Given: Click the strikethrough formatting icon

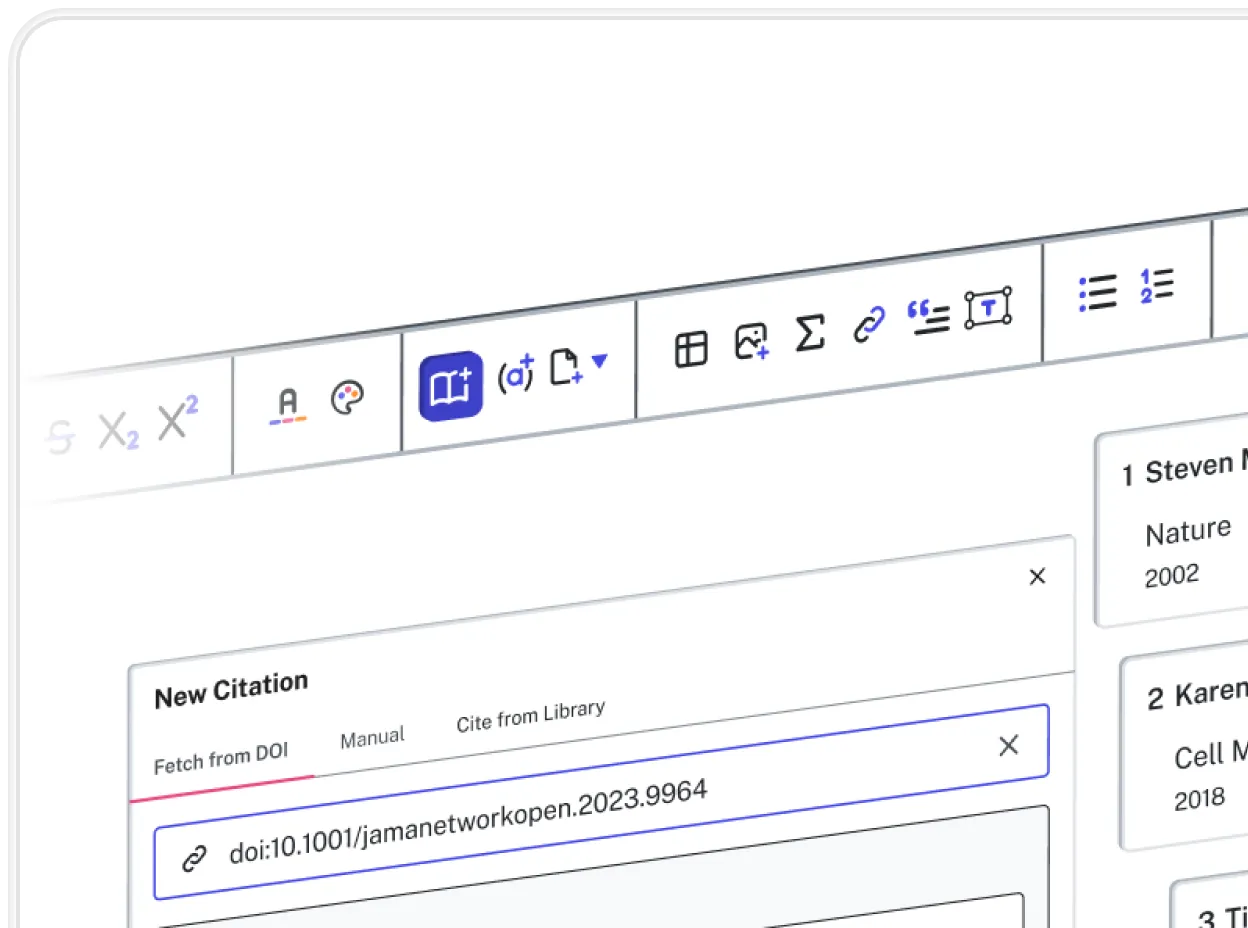Looking at the screenshot, I should (x=61, y=438).
